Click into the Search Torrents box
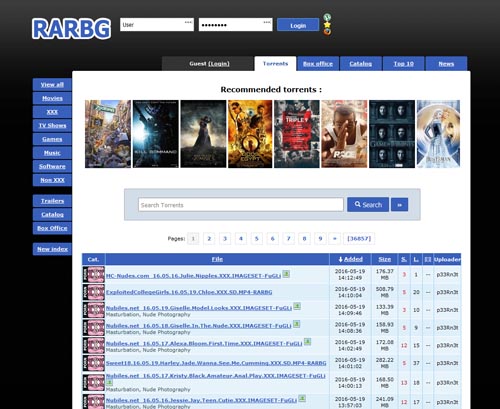The height and width of the screenshot is (409, 500). pos(241,205)
